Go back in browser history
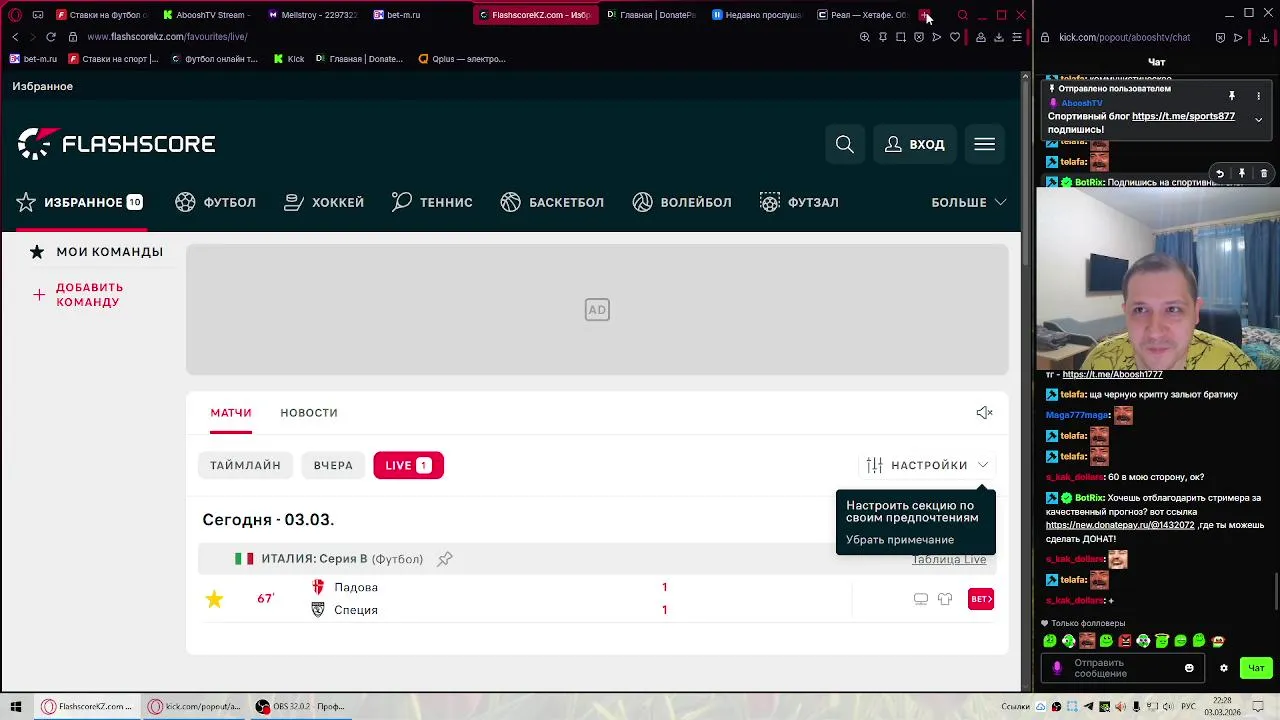 pos(15,37)
